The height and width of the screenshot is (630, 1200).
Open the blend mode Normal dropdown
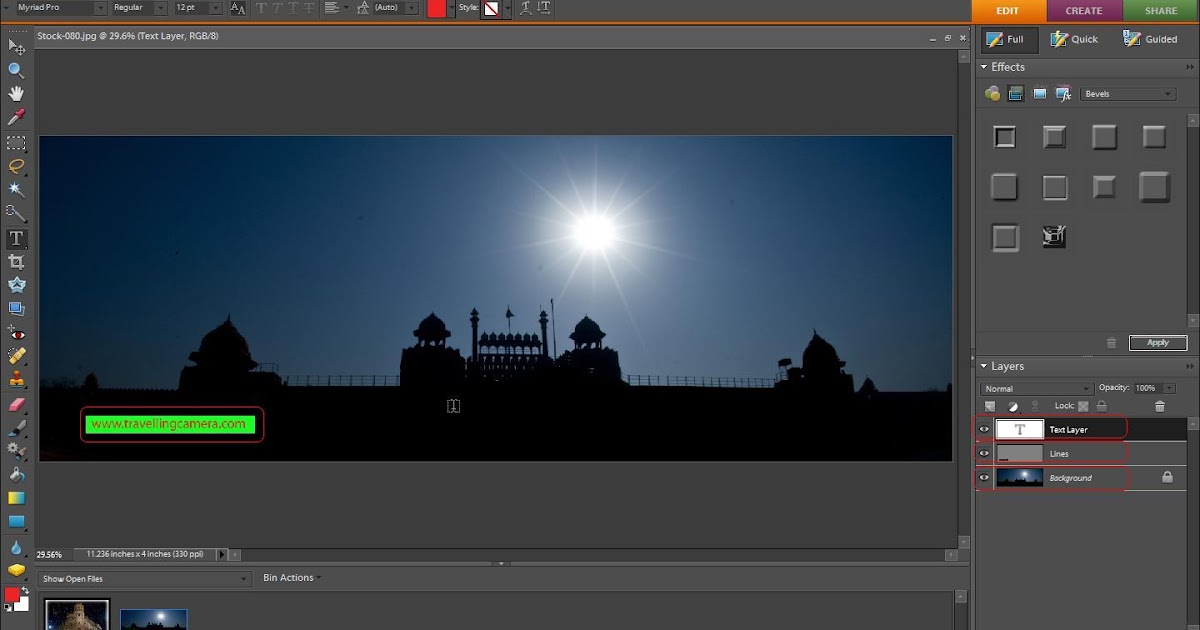click(1037, 388)
